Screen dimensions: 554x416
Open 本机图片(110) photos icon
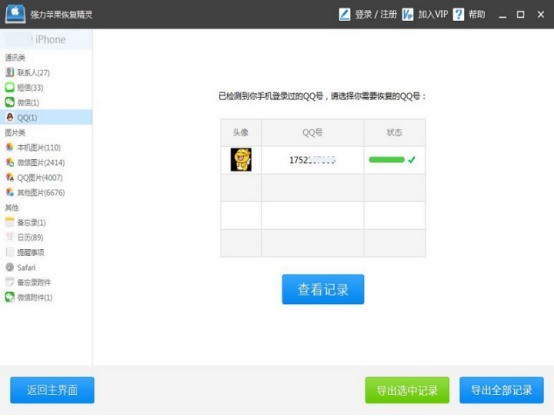click(x=10, y=147)
